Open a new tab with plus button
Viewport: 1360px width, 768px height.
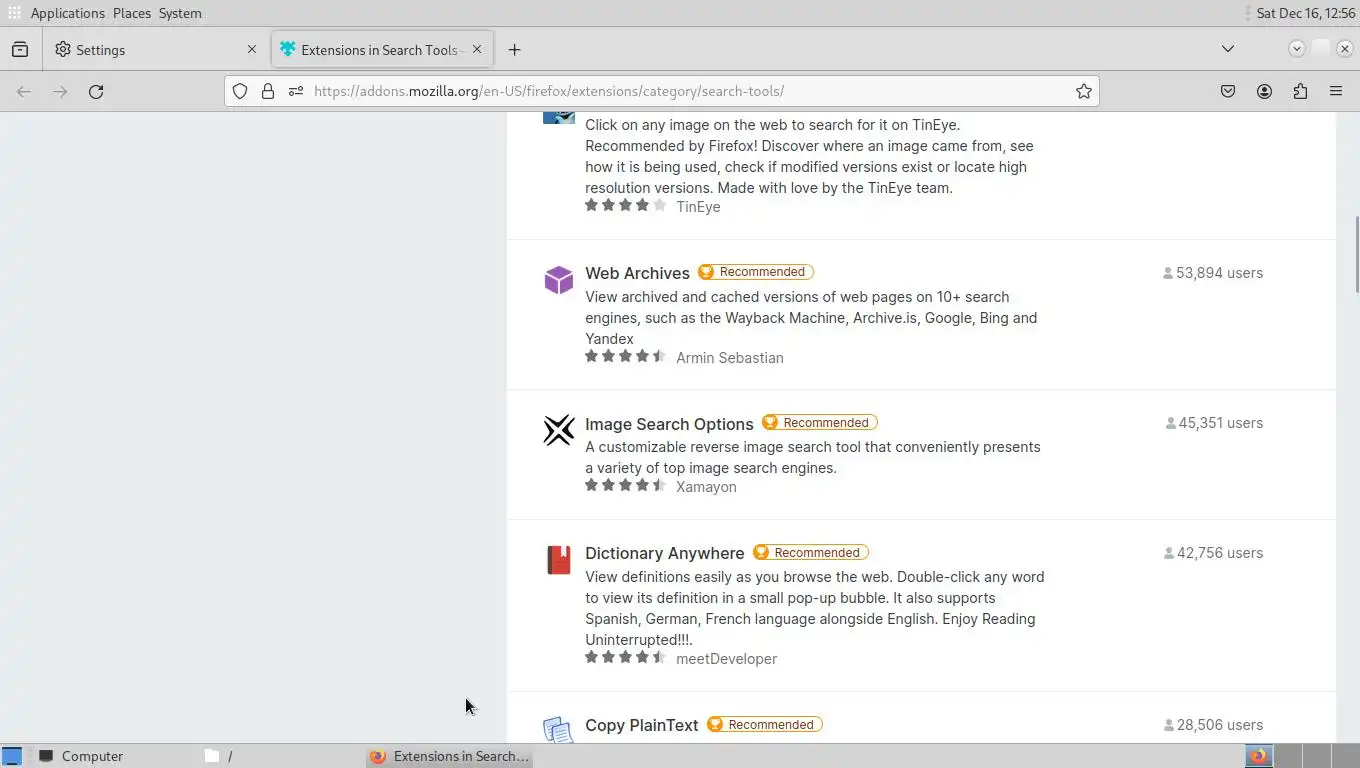coord(514,49)
